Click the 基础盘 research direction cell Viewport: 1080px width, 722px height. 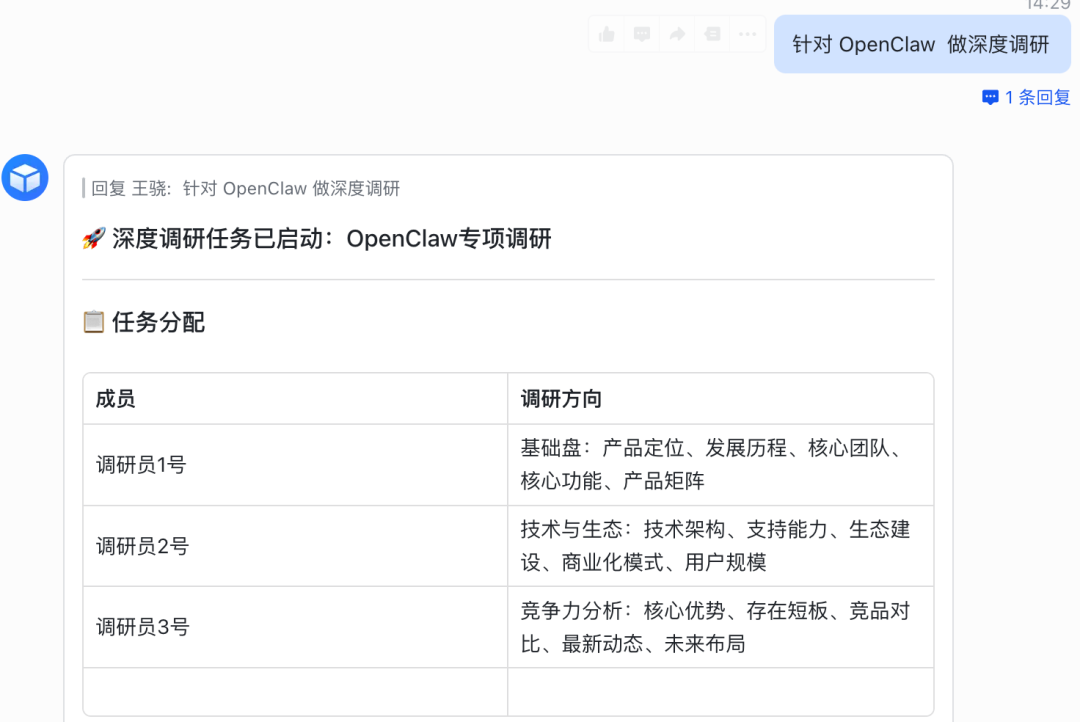(714, 464)
